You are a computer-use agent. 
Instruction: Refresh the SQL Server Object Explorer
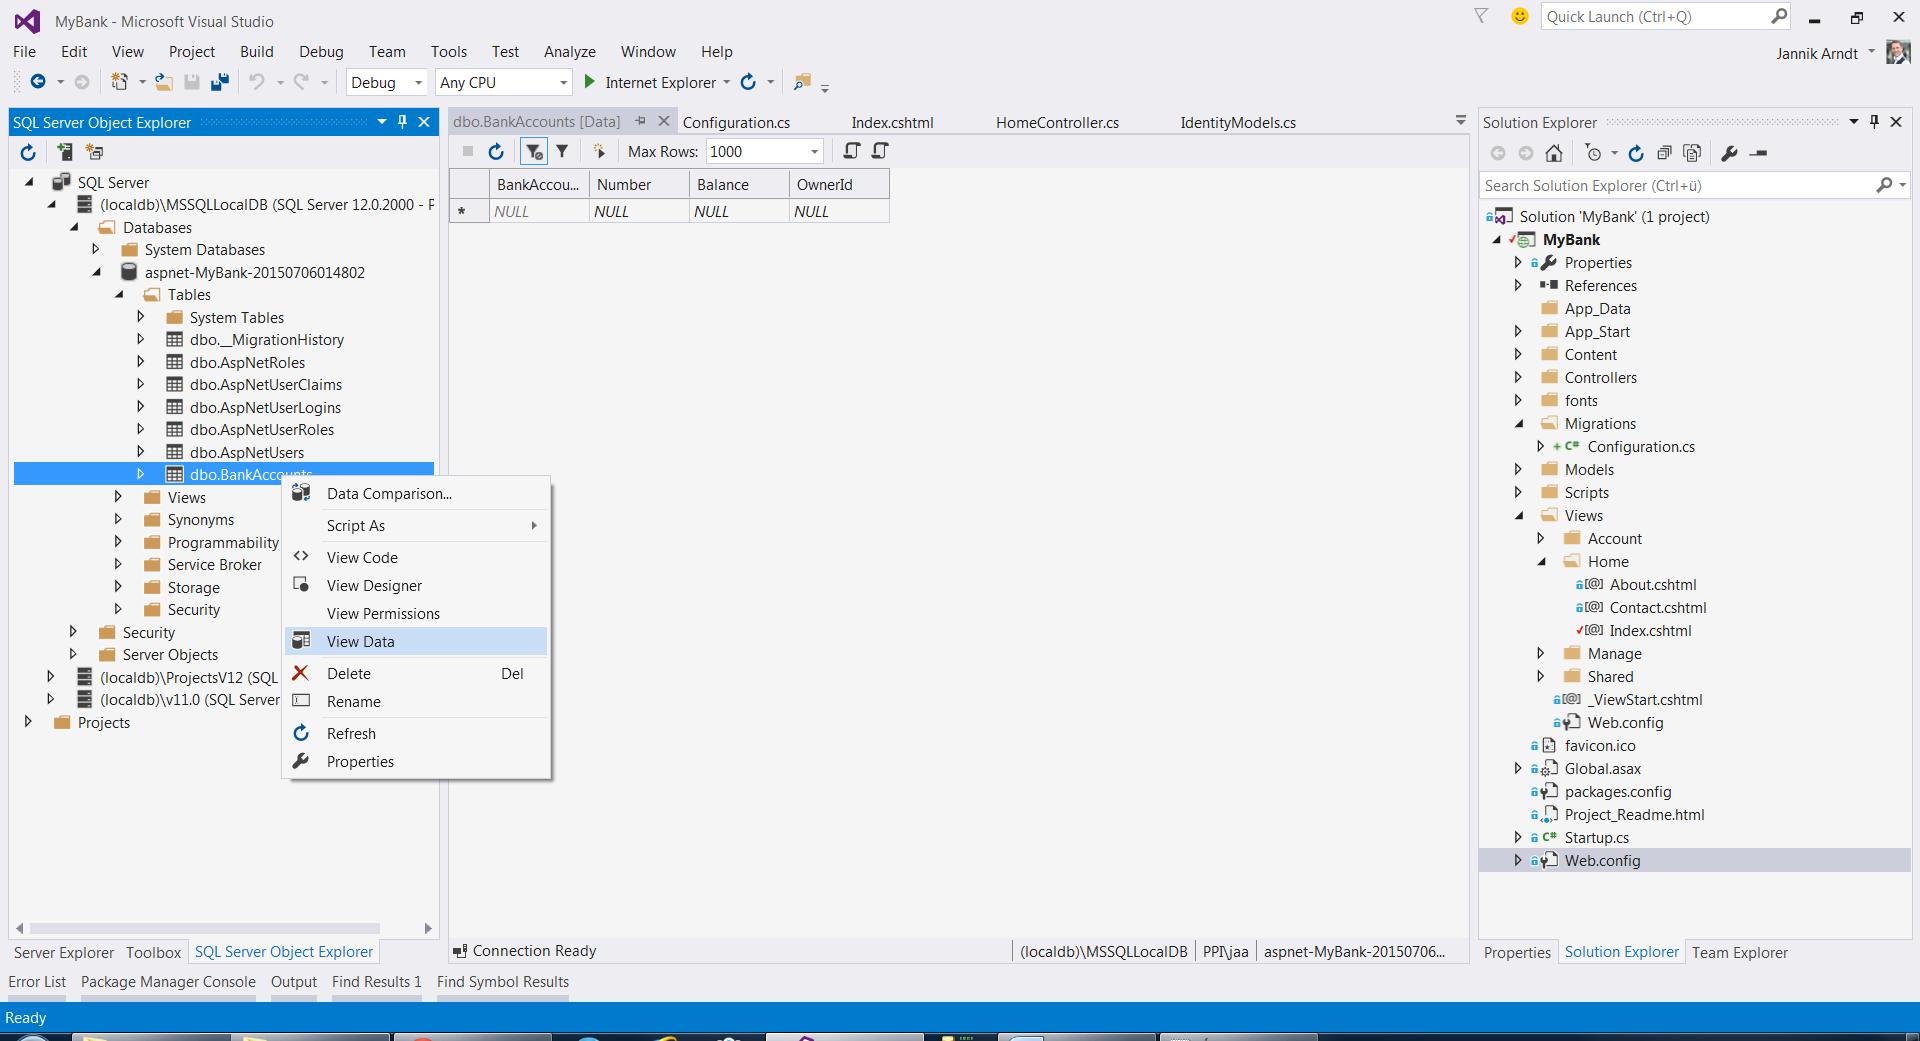click(28, 152)
